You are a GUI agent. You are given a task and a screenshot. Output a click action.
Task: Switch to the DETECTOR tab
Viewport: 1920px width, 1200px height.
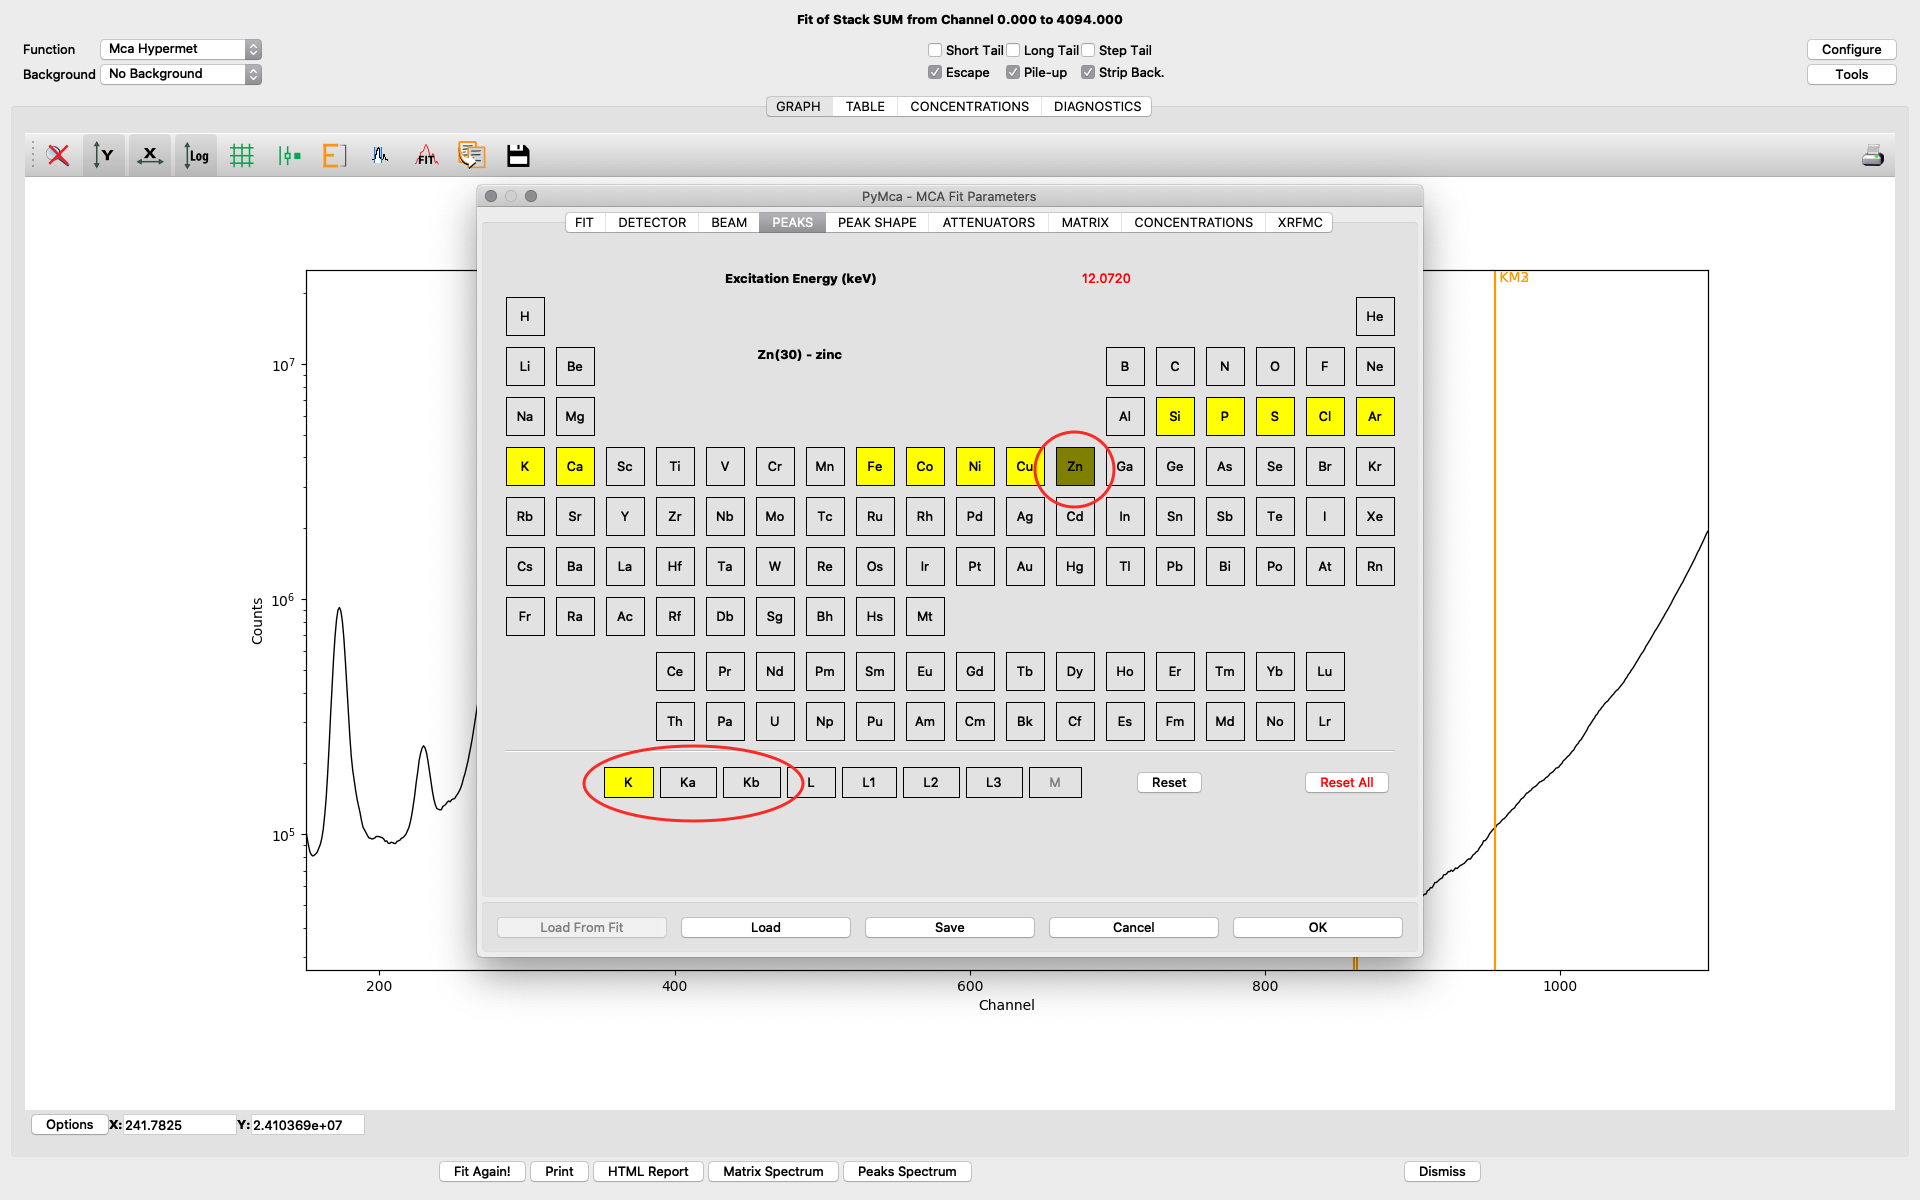pos(652,222)
